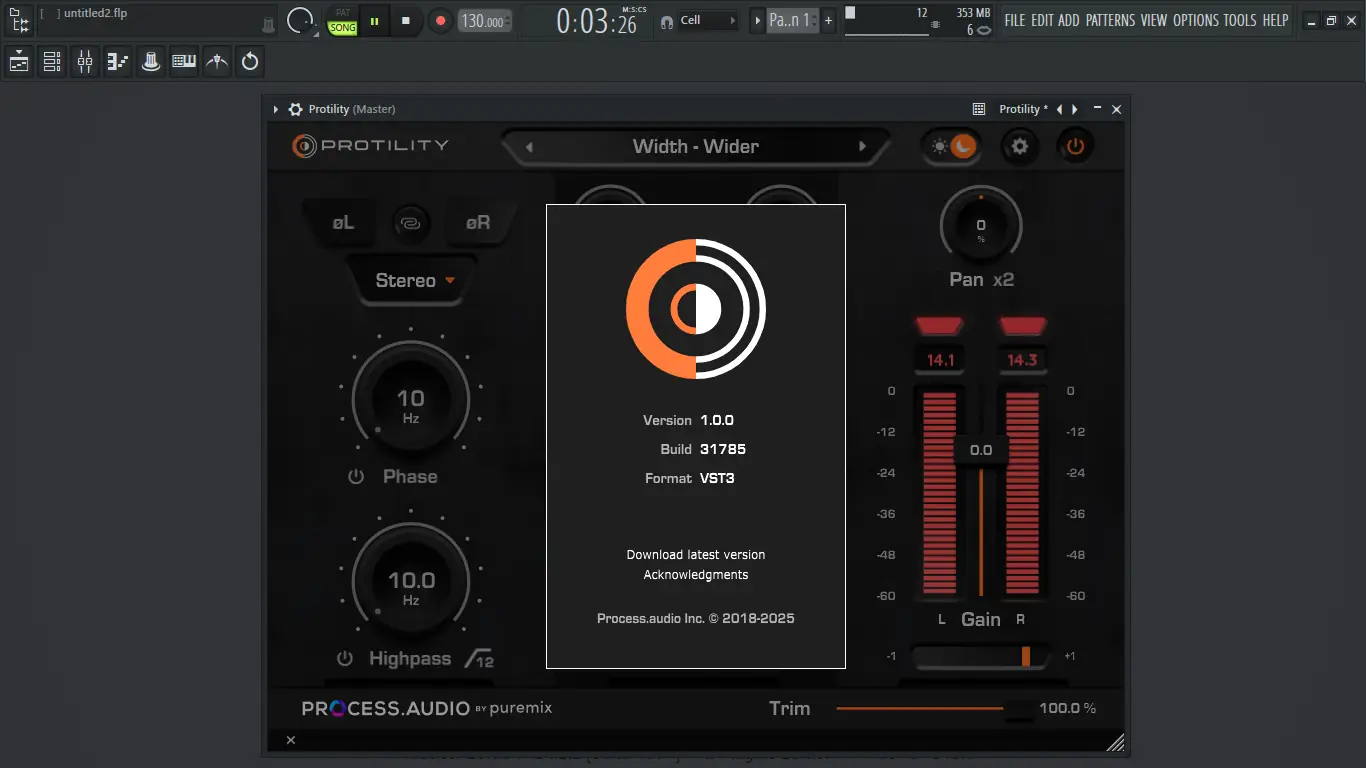Toggle the phase link button between øL and øR
Screen dimensions: 1366x768
pyautogui.click(x=409, y=224)
